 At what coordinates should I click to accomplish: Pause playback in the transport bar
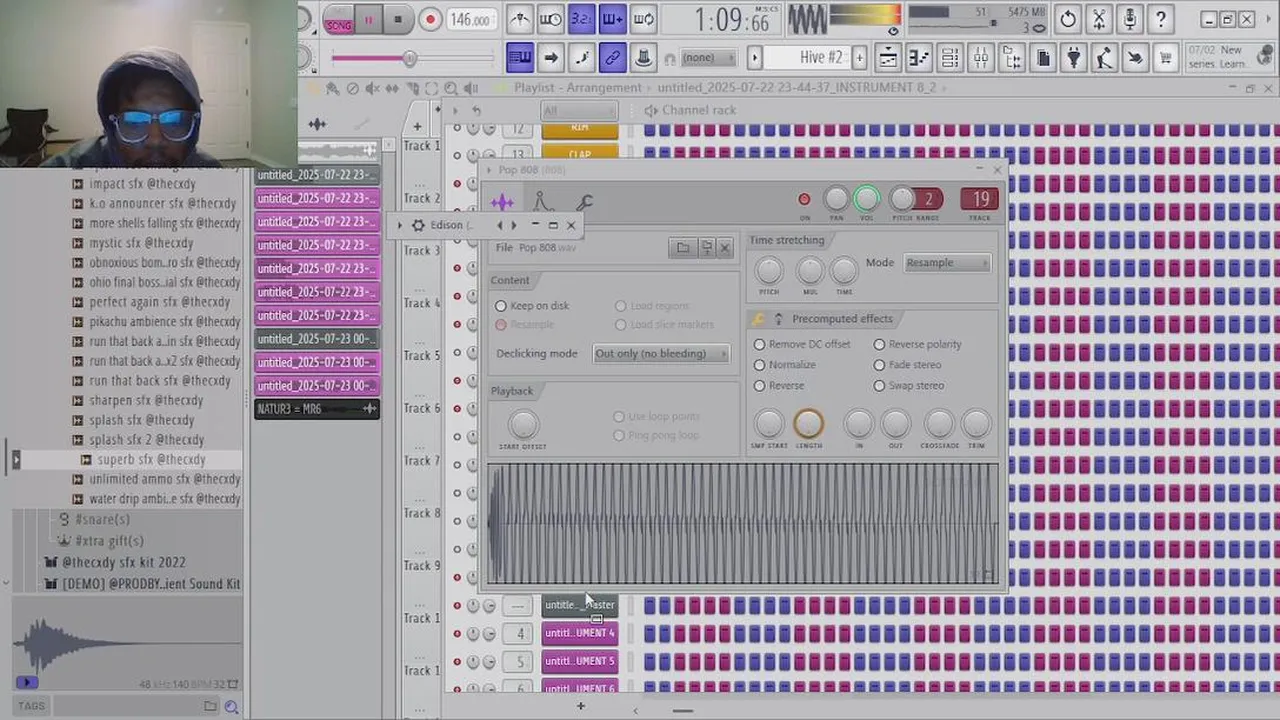click(368, 20)
